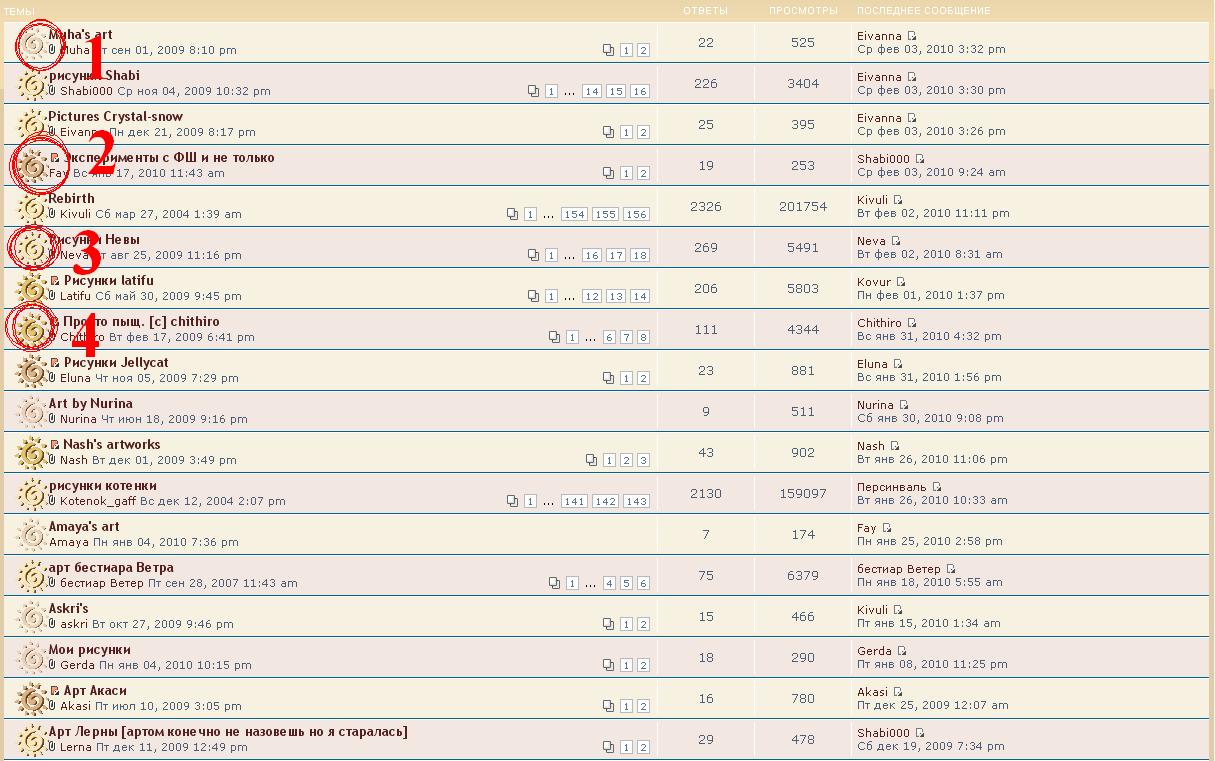Click latest post icon next to Персинваль
This screenshot has width=1215, height=761.
(x=937, y=487)
